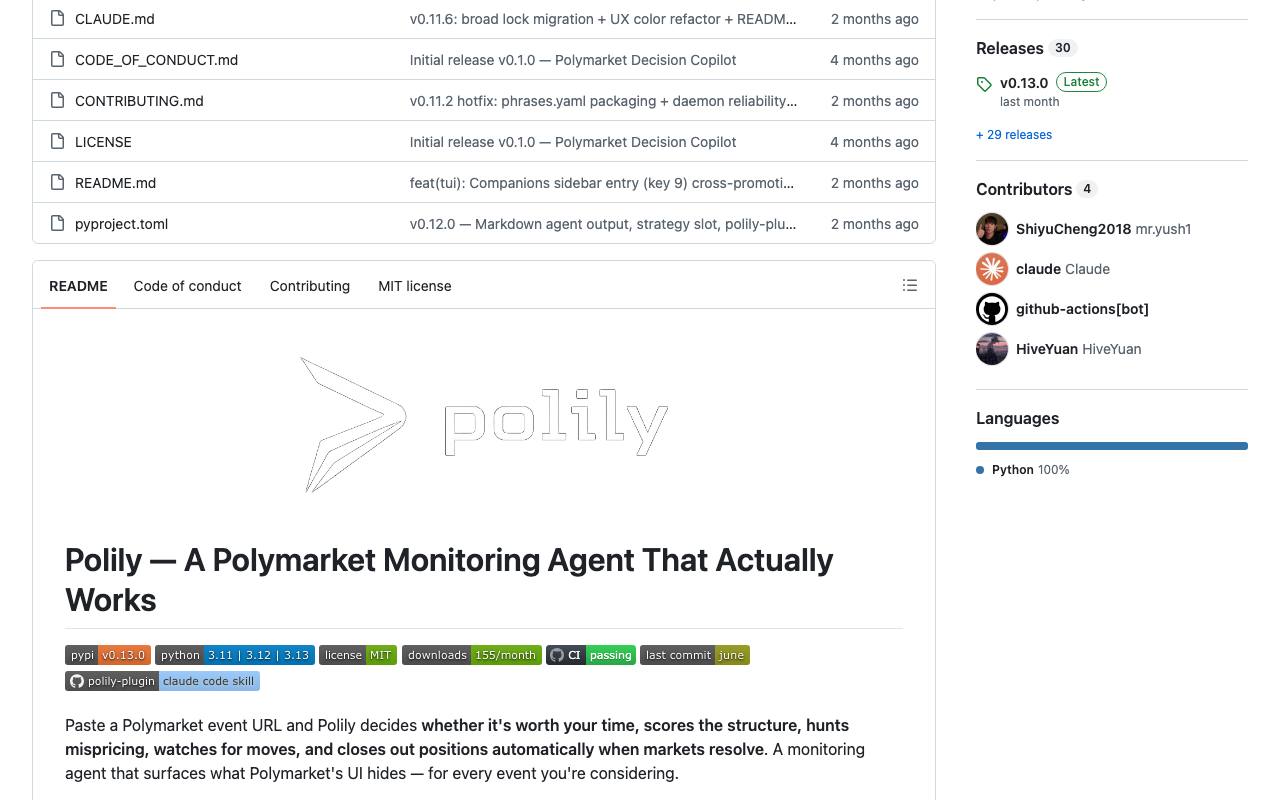Click the blue Python language bar
Screen dimensions: 1280x800
click(x=1112, y=446)
